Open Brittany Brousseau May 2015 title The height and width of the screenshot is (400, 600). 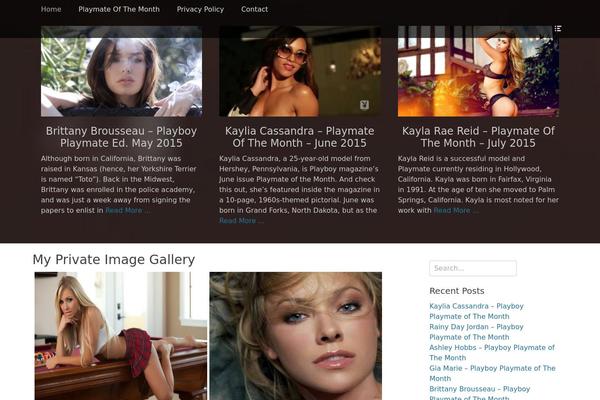(x=122, y=137)
